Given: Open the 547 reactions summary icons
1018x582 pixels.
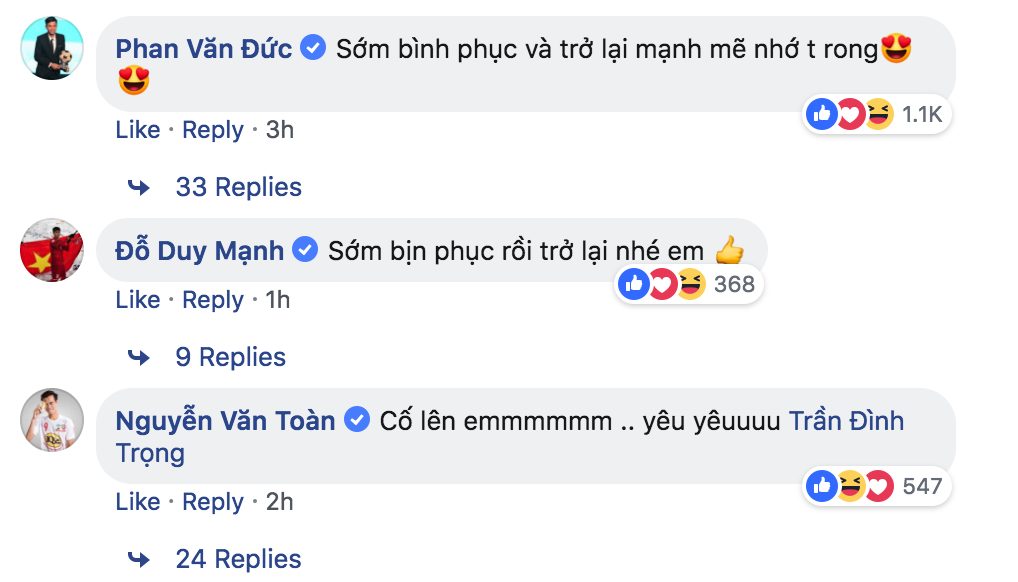Looking at the screenshot, I should click(x=850, y=487).
